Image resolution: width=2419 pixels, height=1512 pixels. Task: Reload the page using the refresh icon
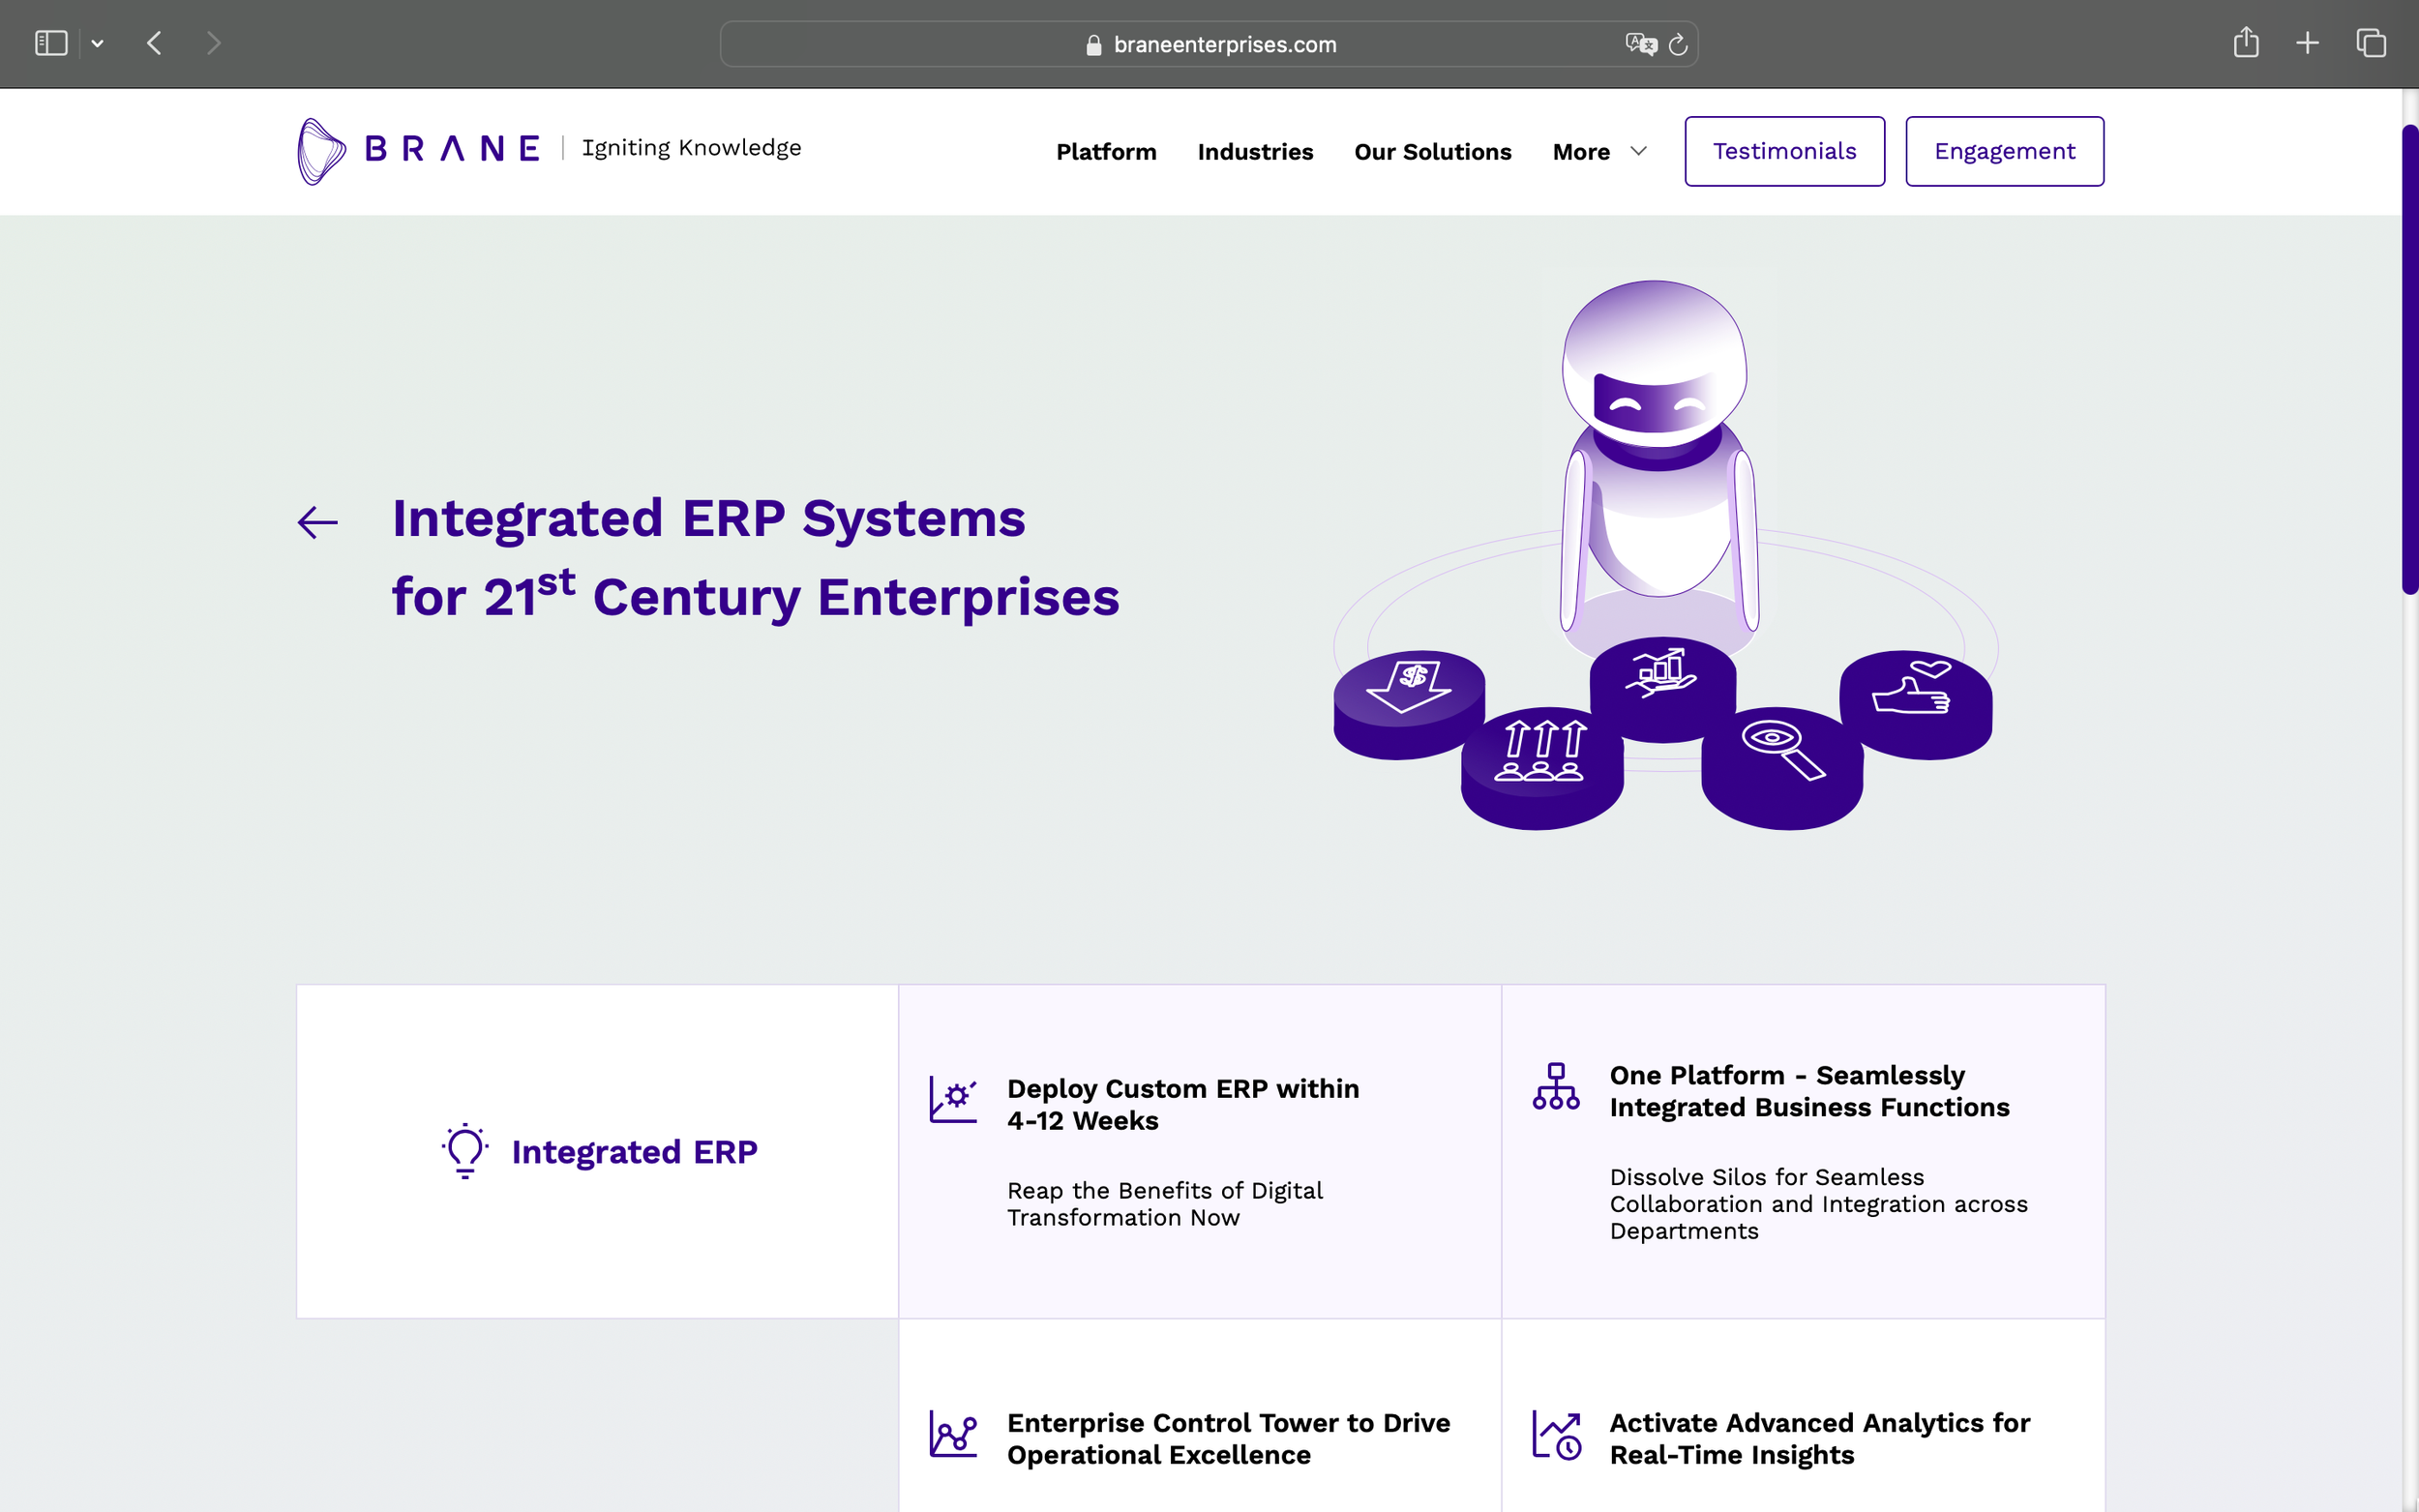coord(1678,44)
